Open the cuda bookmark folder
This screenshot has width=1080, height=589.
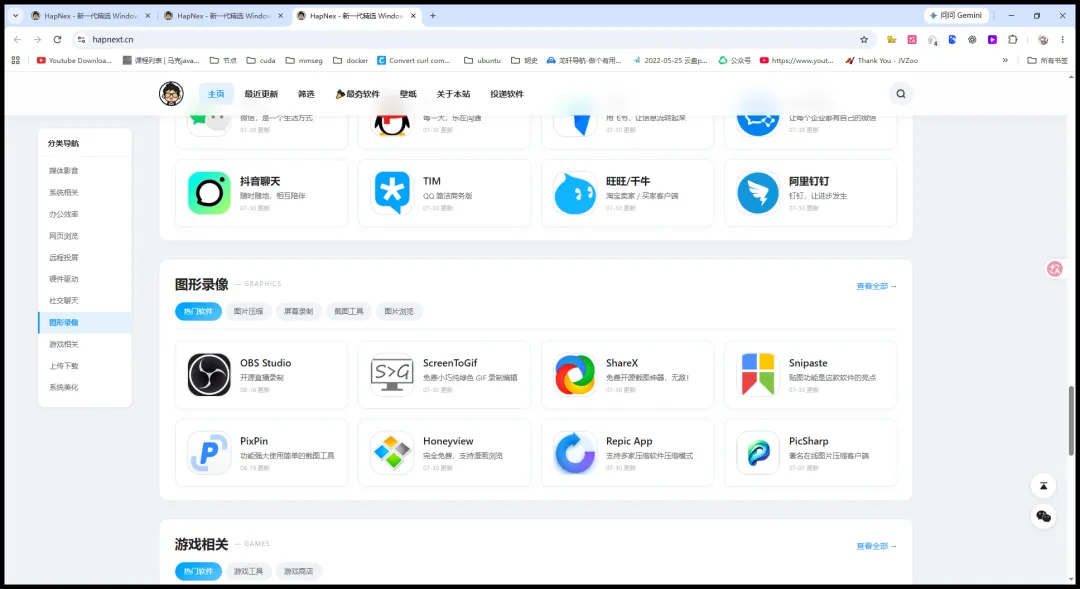[x=261, y=61]
